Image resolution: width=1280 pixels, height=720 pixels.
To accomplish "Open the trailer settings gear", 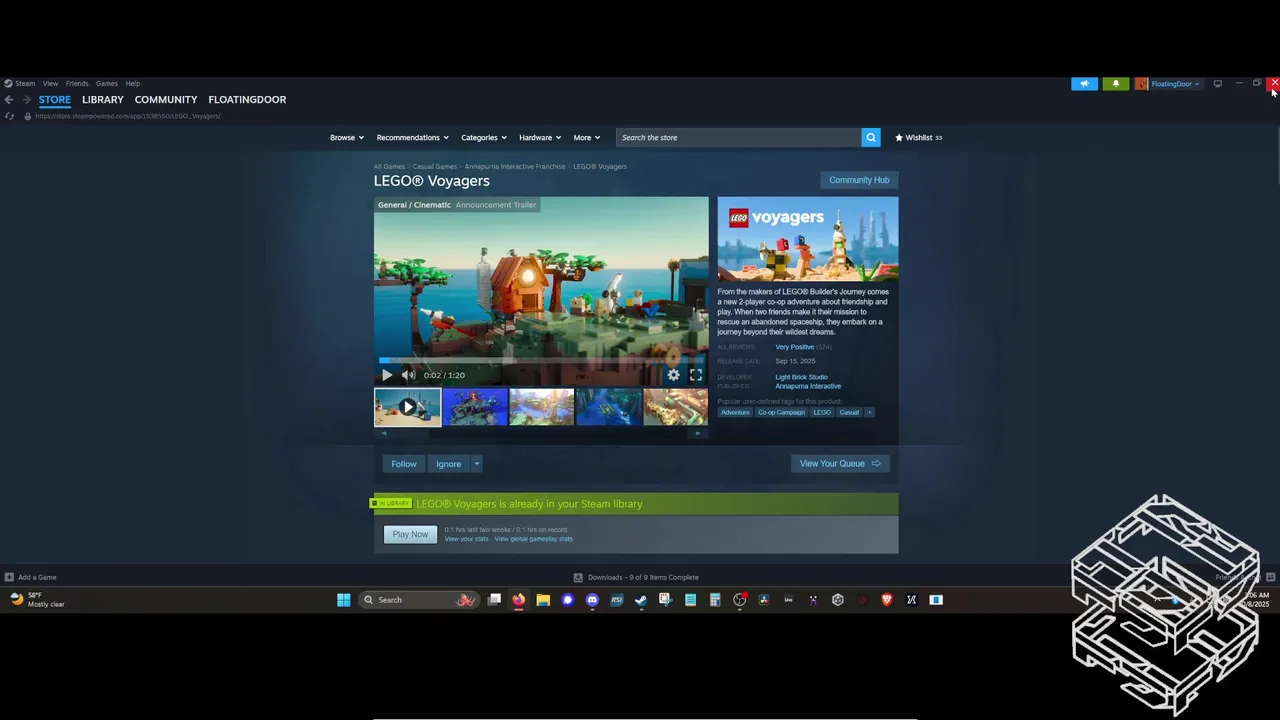I will click(x=673, y=375).
